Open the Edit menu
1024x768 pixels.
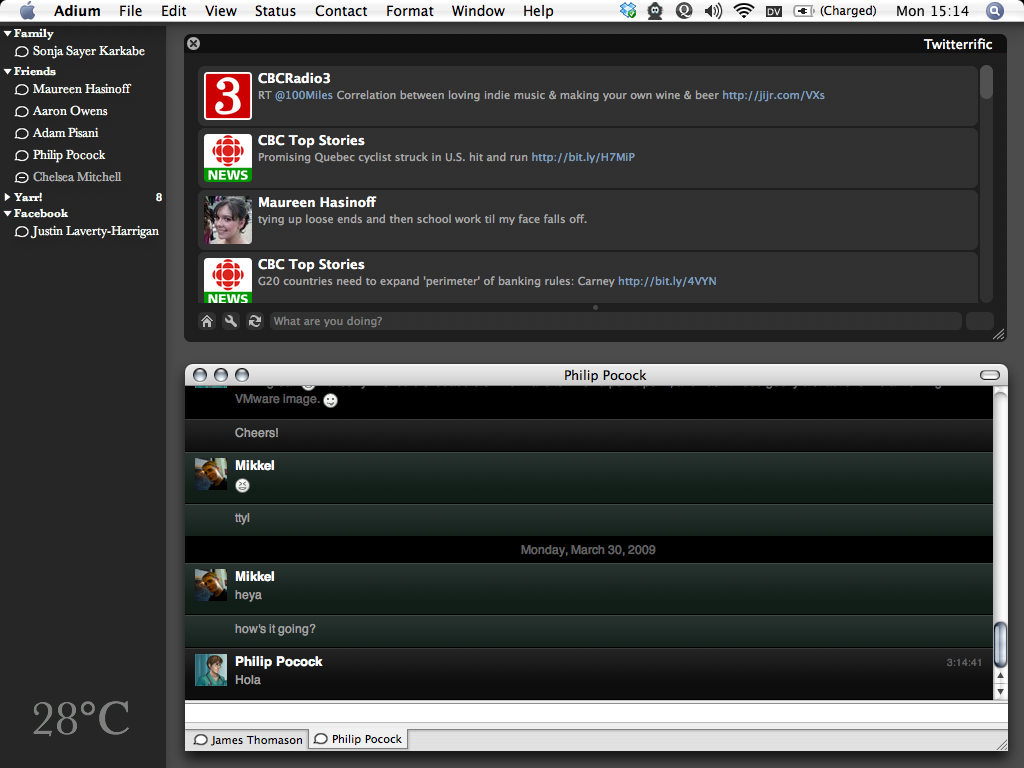[174, 11]
